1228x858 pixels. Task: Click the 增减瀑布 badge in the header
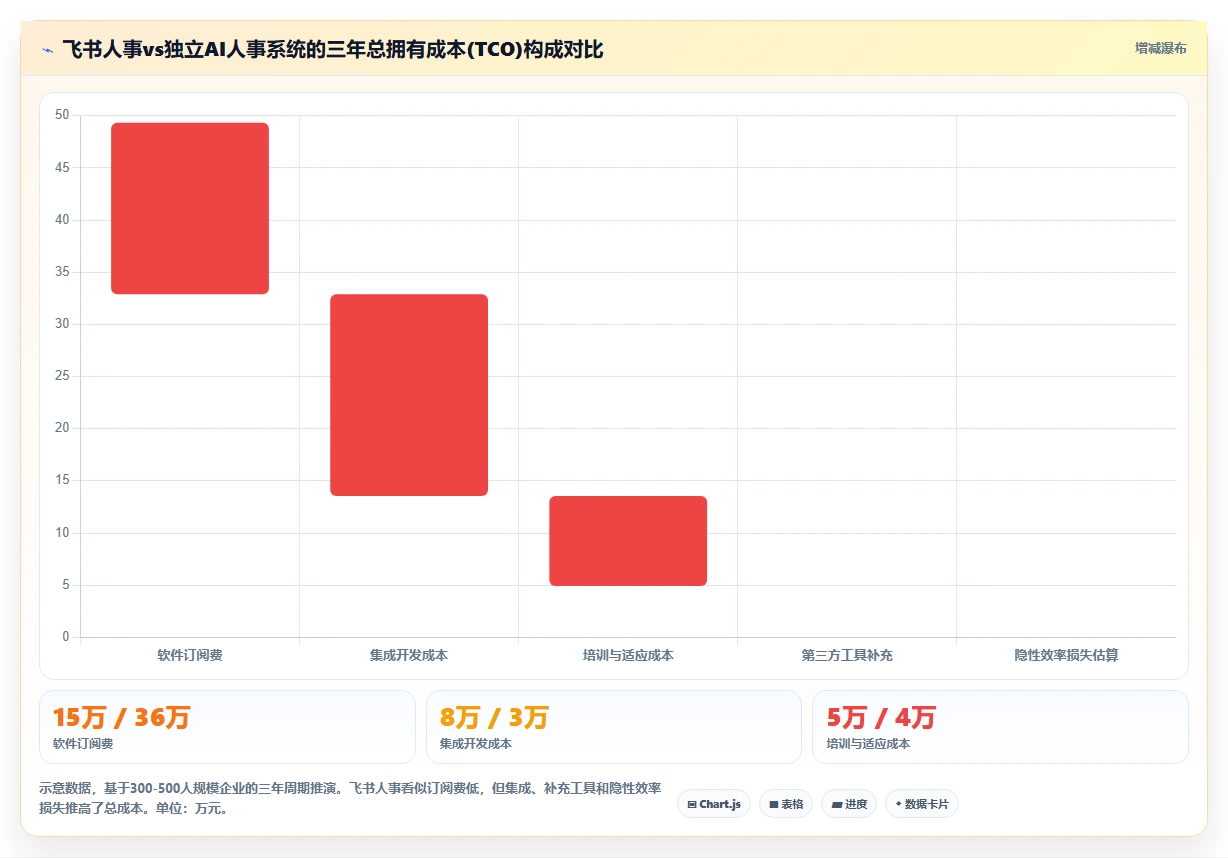pos(1160,48)
